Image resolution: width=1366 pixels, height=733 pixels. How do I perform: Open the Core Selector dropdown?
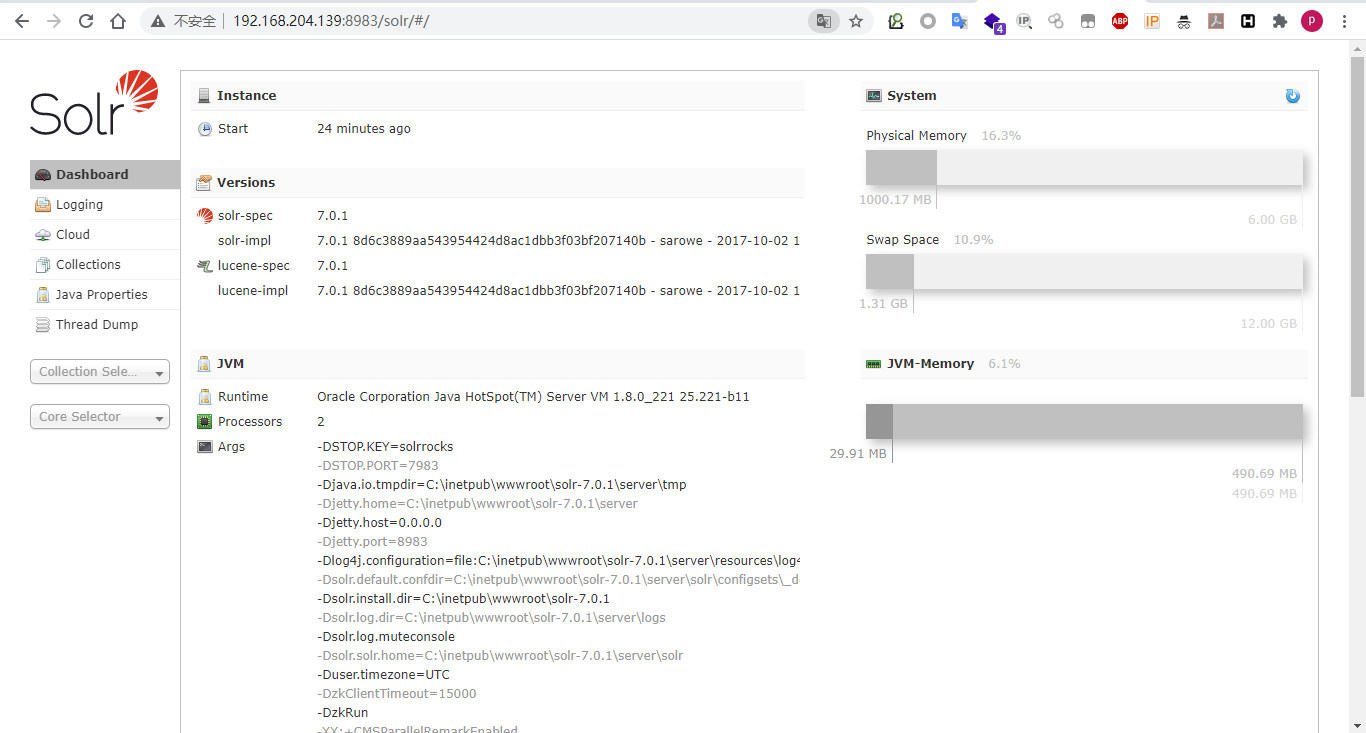click(99, 416)
